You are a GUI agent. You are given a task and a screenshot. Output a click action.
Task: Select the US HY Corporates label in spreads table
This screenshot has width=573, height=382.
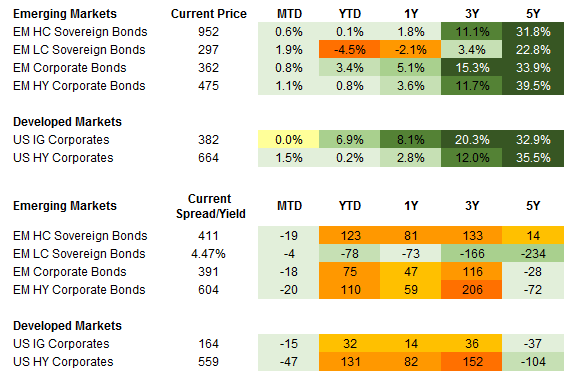[x=63, y=362]
